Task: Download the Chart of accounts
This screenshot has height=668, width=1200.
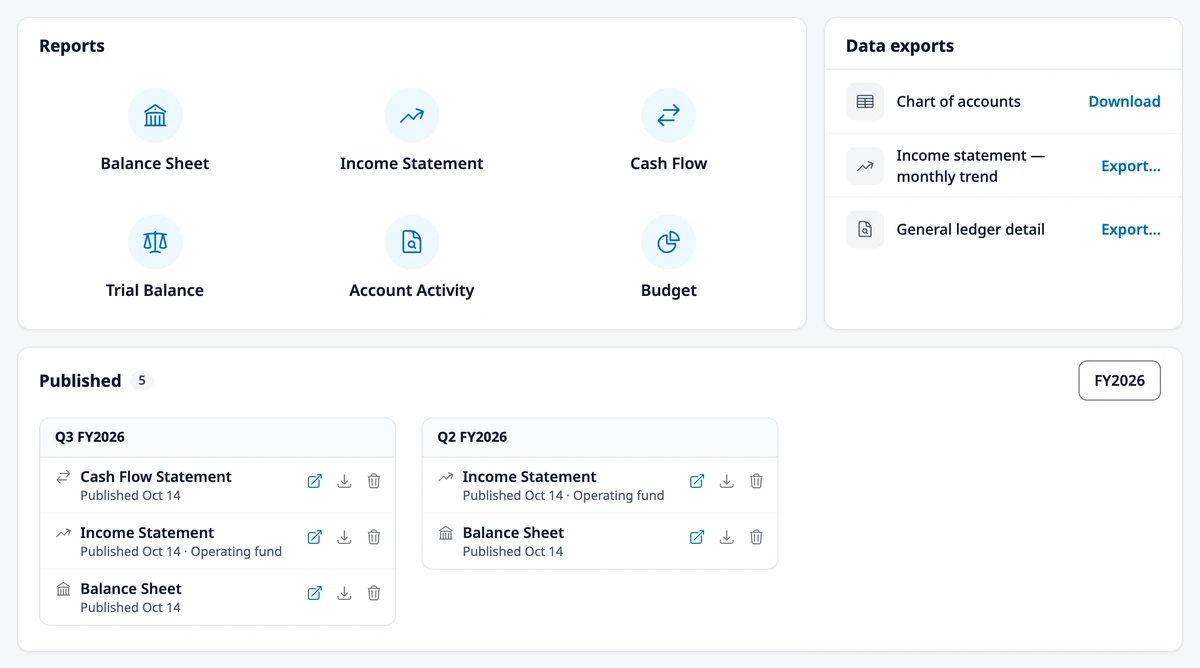Action: click(x=1124, y=102)
